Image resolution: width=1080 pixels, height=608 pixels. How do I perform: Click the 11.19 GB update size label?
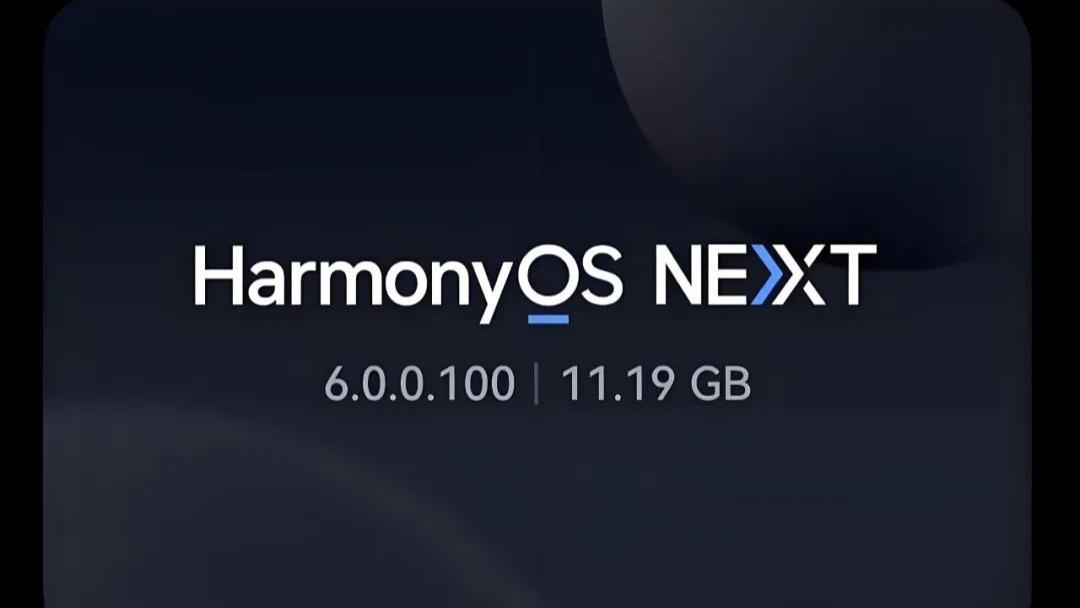point(656,384)
